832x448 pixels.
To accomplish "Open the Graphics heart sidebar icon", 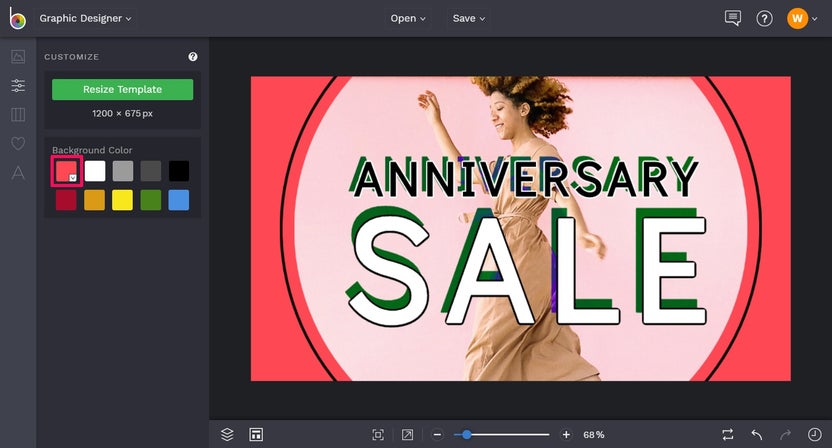I will coord(18,143).
